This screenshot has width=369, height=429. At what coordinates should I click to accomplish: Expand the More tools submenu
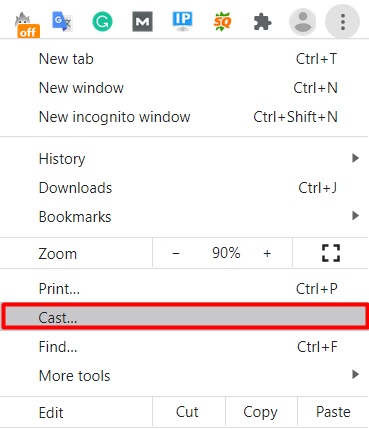(184, 375)
